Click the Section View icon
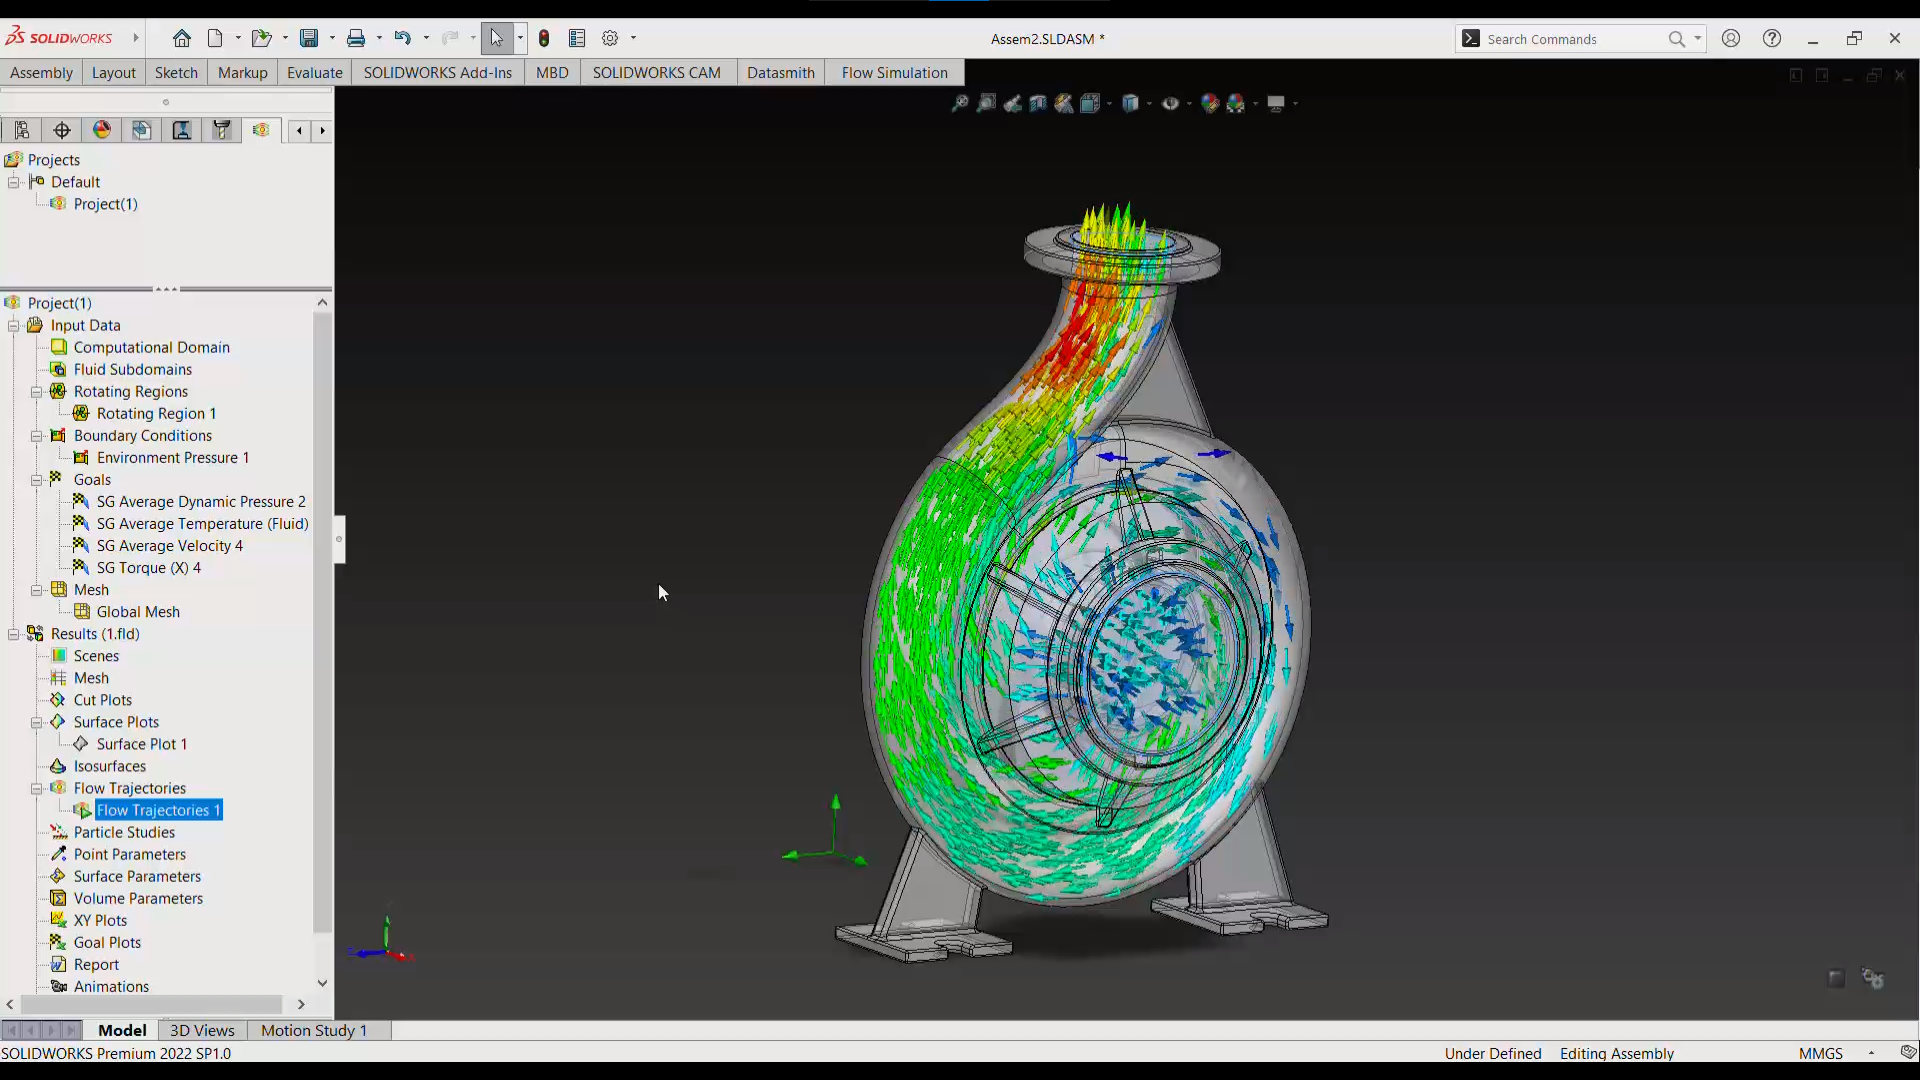This screenshot has height=1080, width=1920. (1038, 103)
